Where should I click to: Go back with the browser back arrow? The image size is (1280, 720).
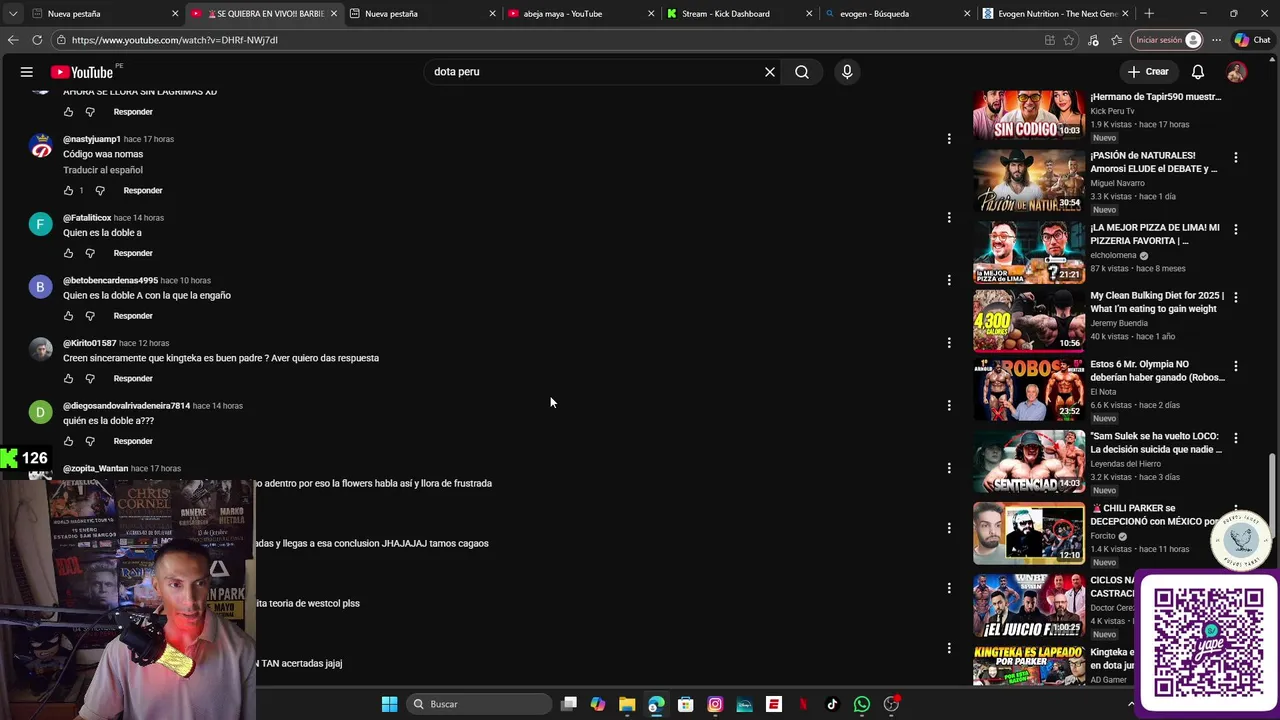pyautogui.click(x=13, y=40)
